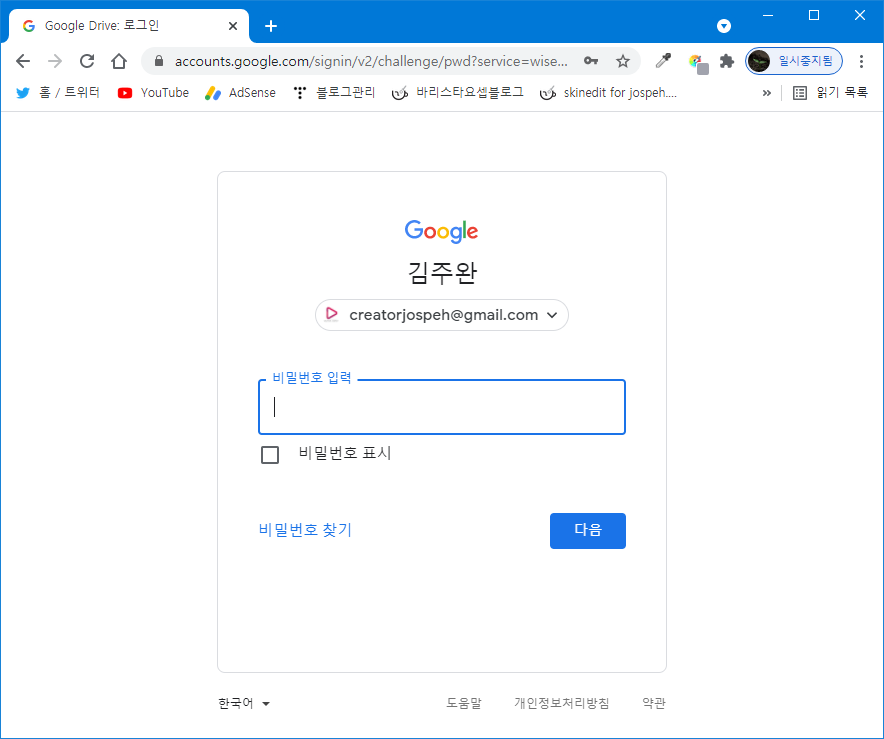Open the 바리스타요셉블로그 bookmark
The width and height of the screenshot is (884, 739).
click(458, 92)
